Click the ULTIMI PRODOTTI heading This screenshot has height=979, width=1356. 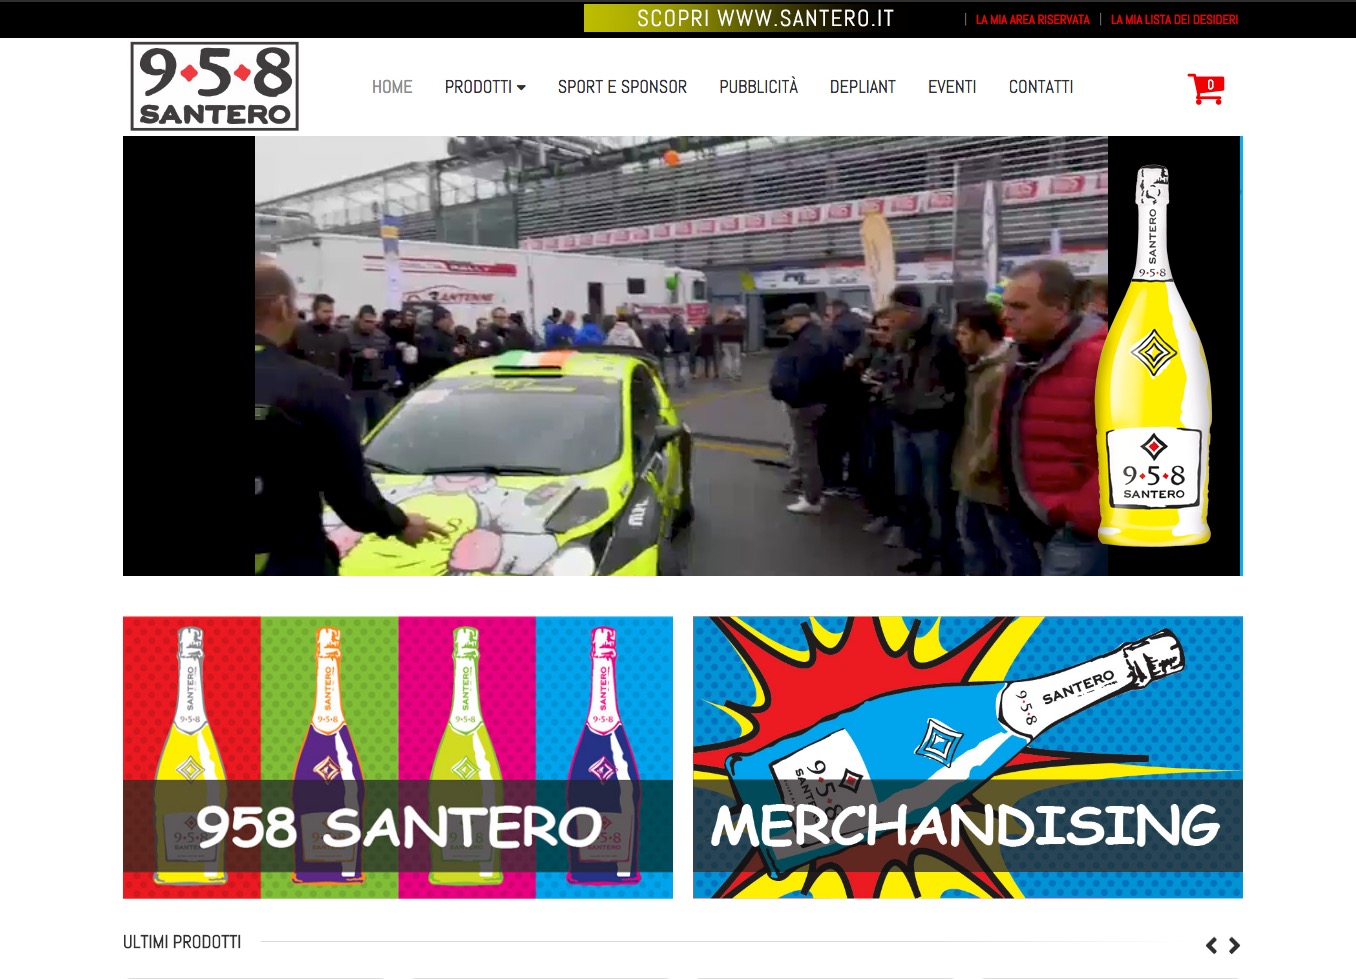182,942
